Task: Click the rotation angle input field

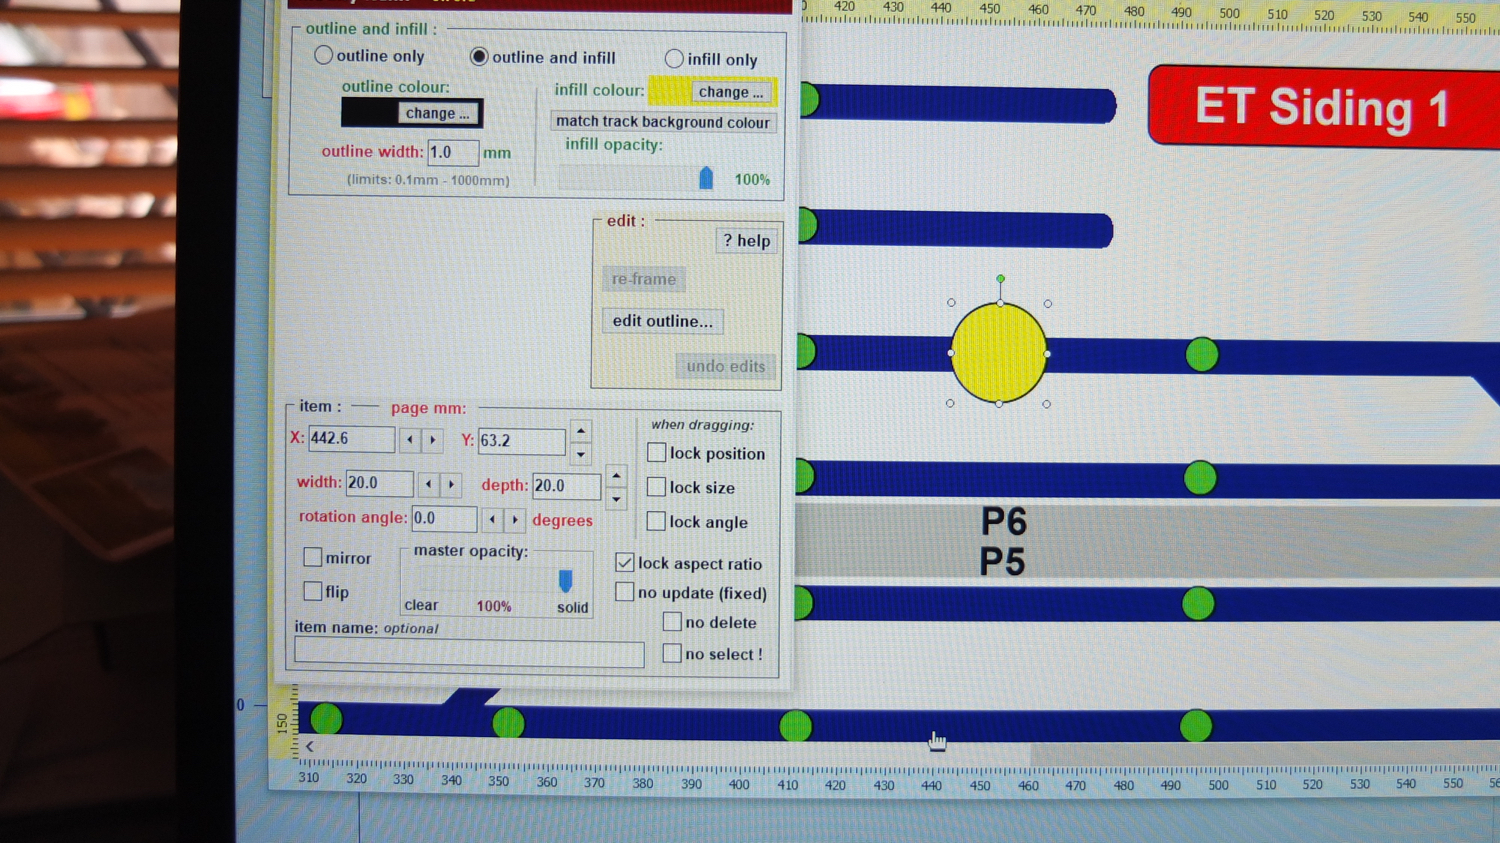Action: pyautogui.click(x=444, y=519)
